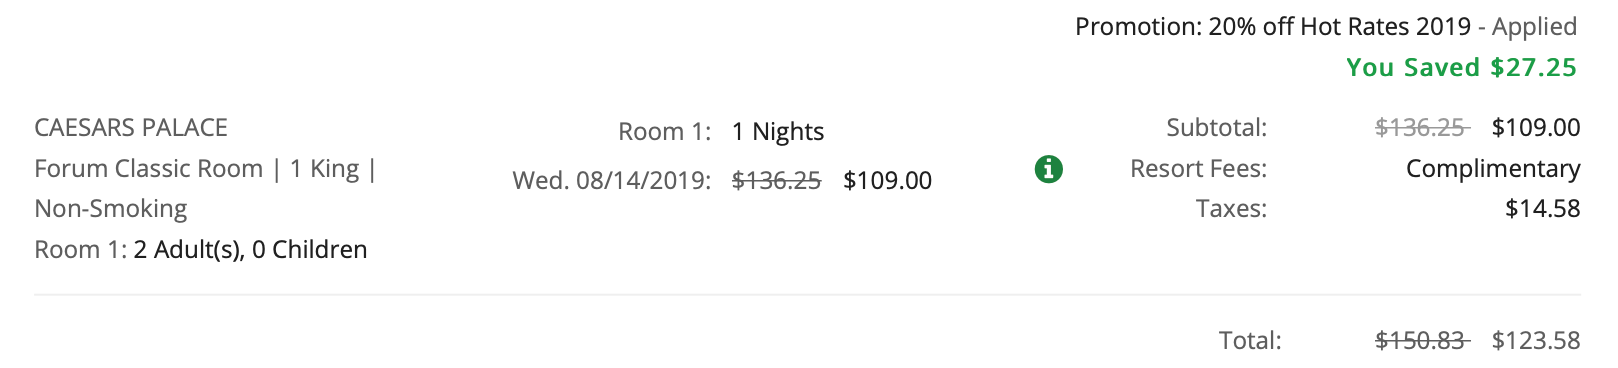Click the 1 Nights value for Room 1
Screen dimensions: 1618x368
point(778,132)
